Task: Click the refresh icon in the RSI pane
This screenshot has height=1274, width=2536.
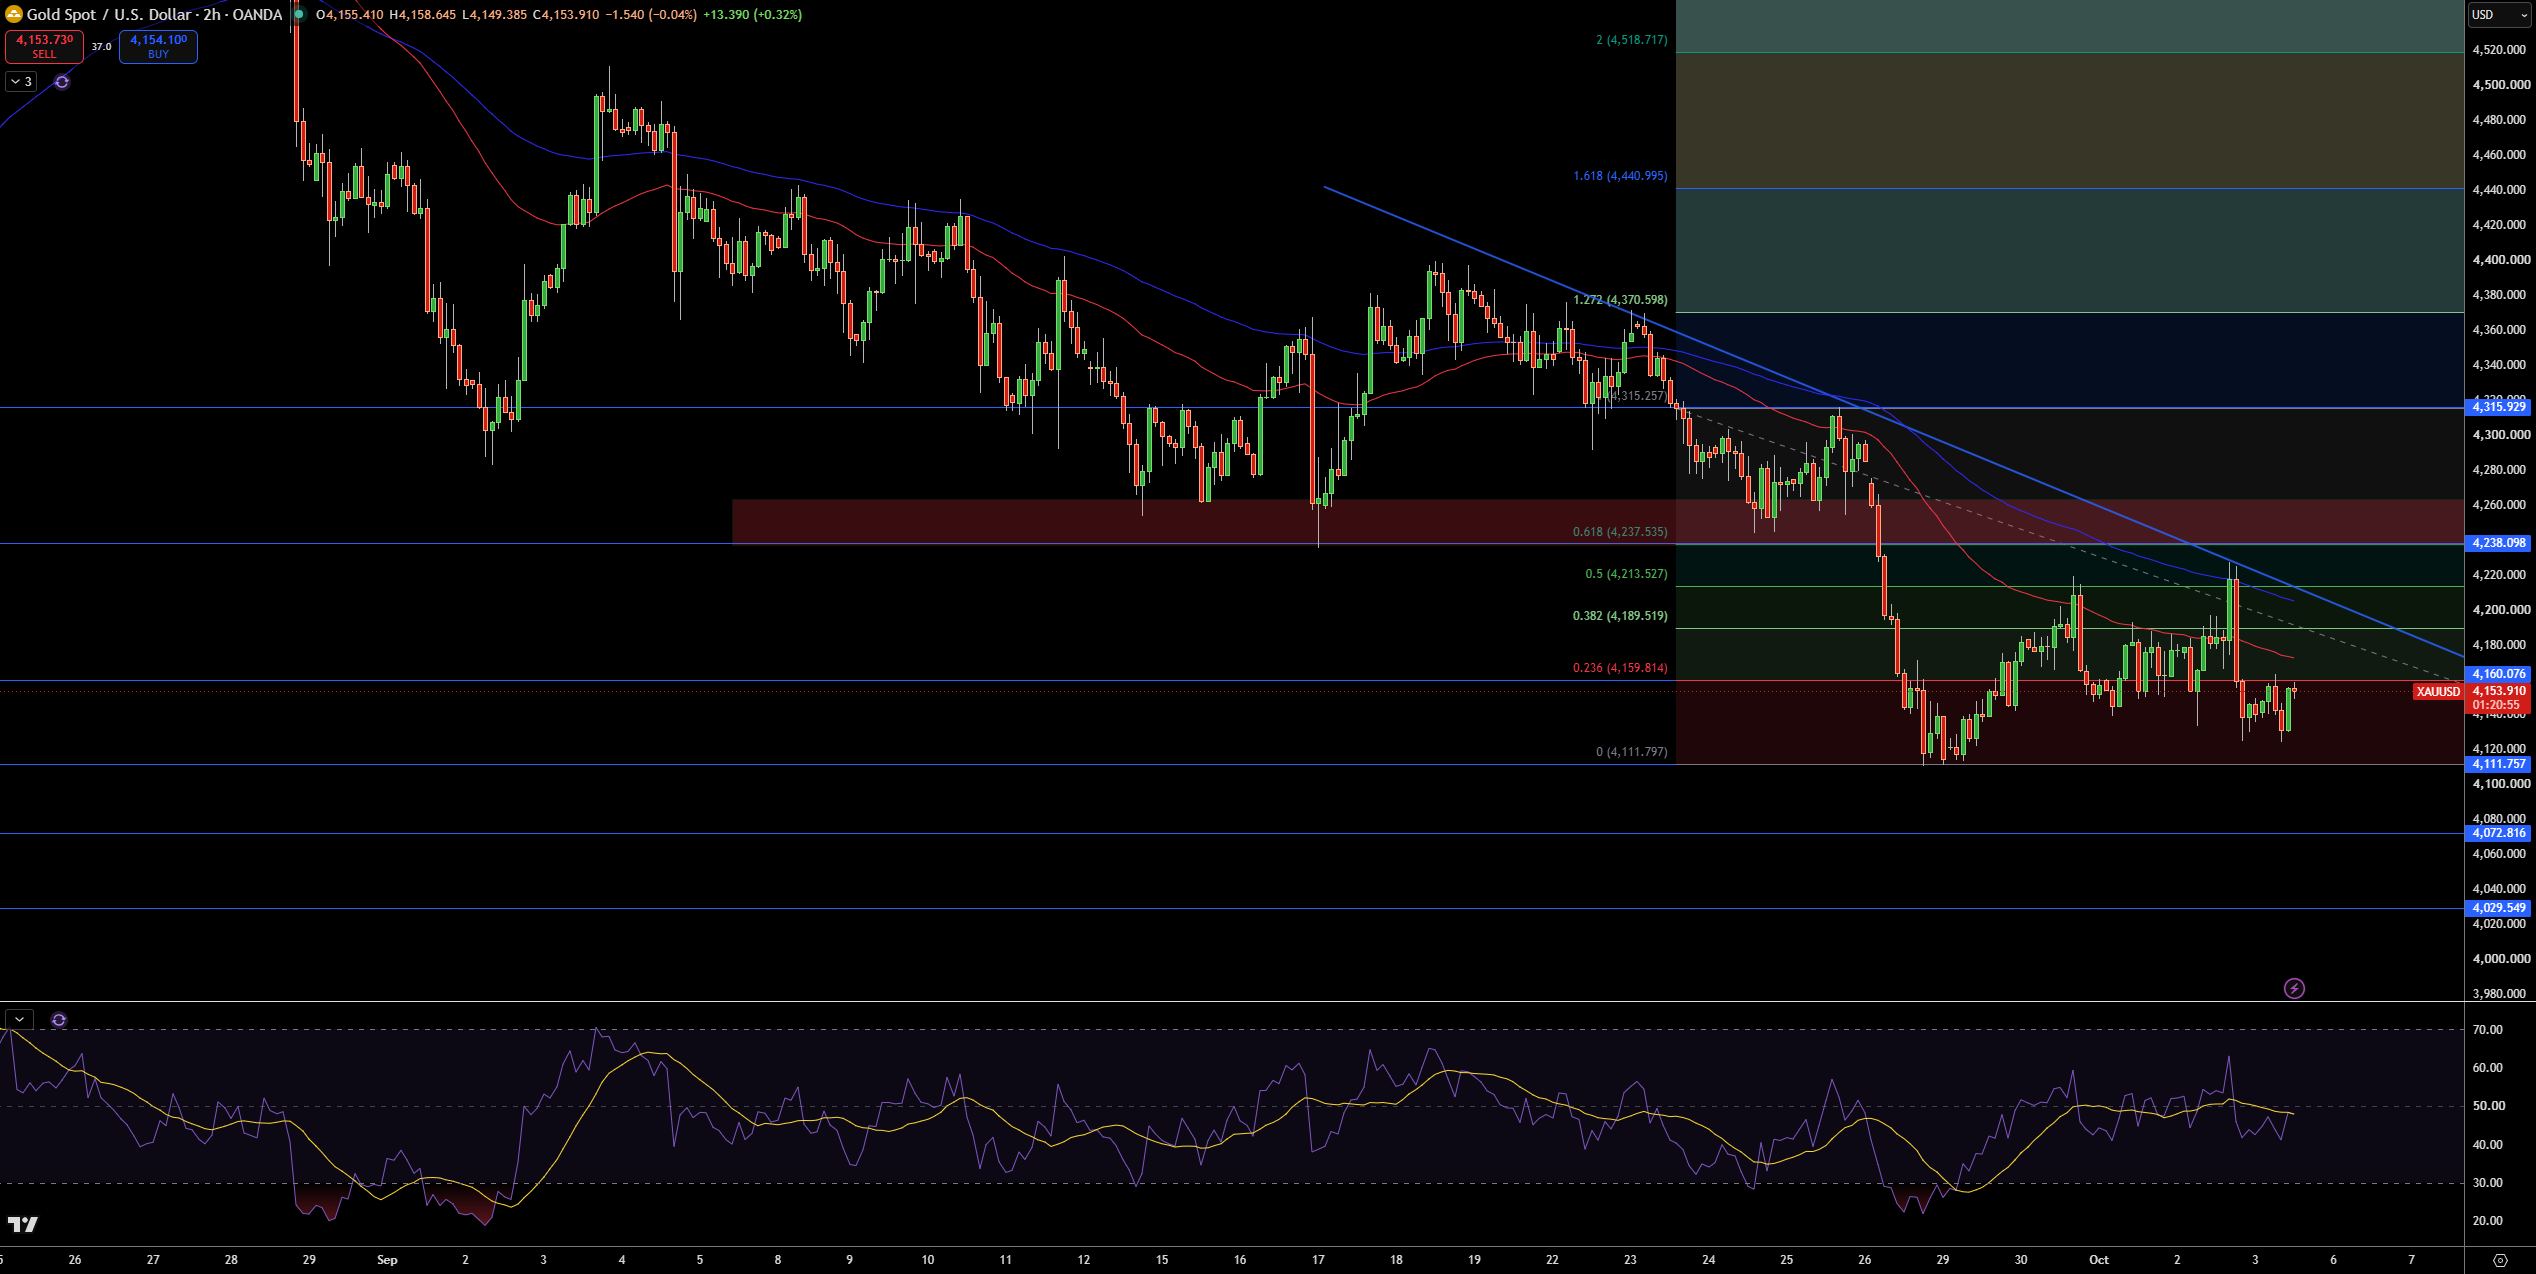Action: [59, 1020]
